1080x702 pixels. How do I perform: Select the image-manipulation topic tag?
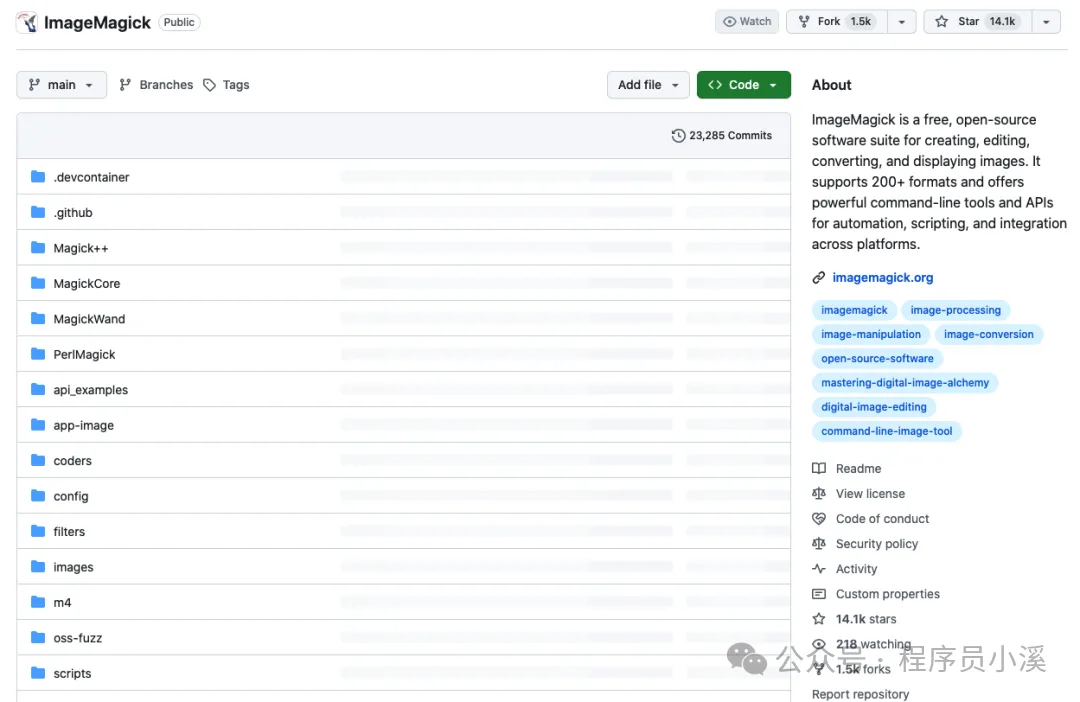click(871, 334)
